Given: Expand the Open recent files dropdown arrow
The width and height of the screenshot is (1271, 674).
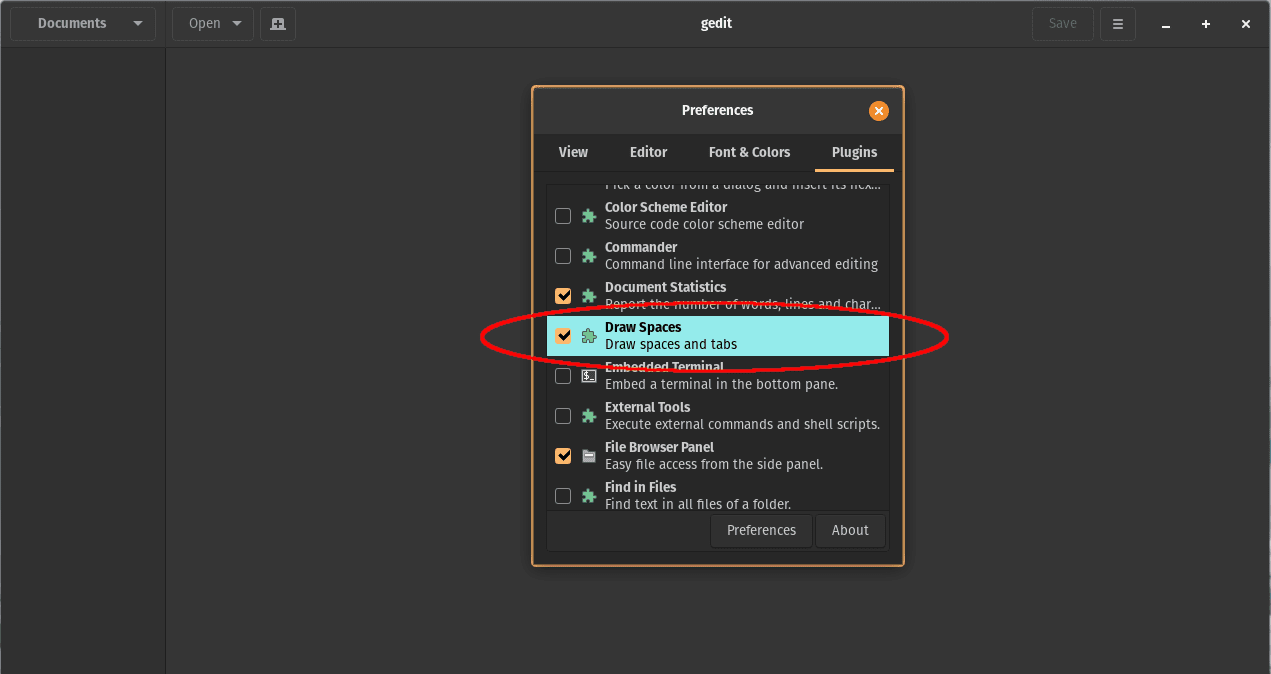Looking at the screenshot, I should (x=237, y=24).
